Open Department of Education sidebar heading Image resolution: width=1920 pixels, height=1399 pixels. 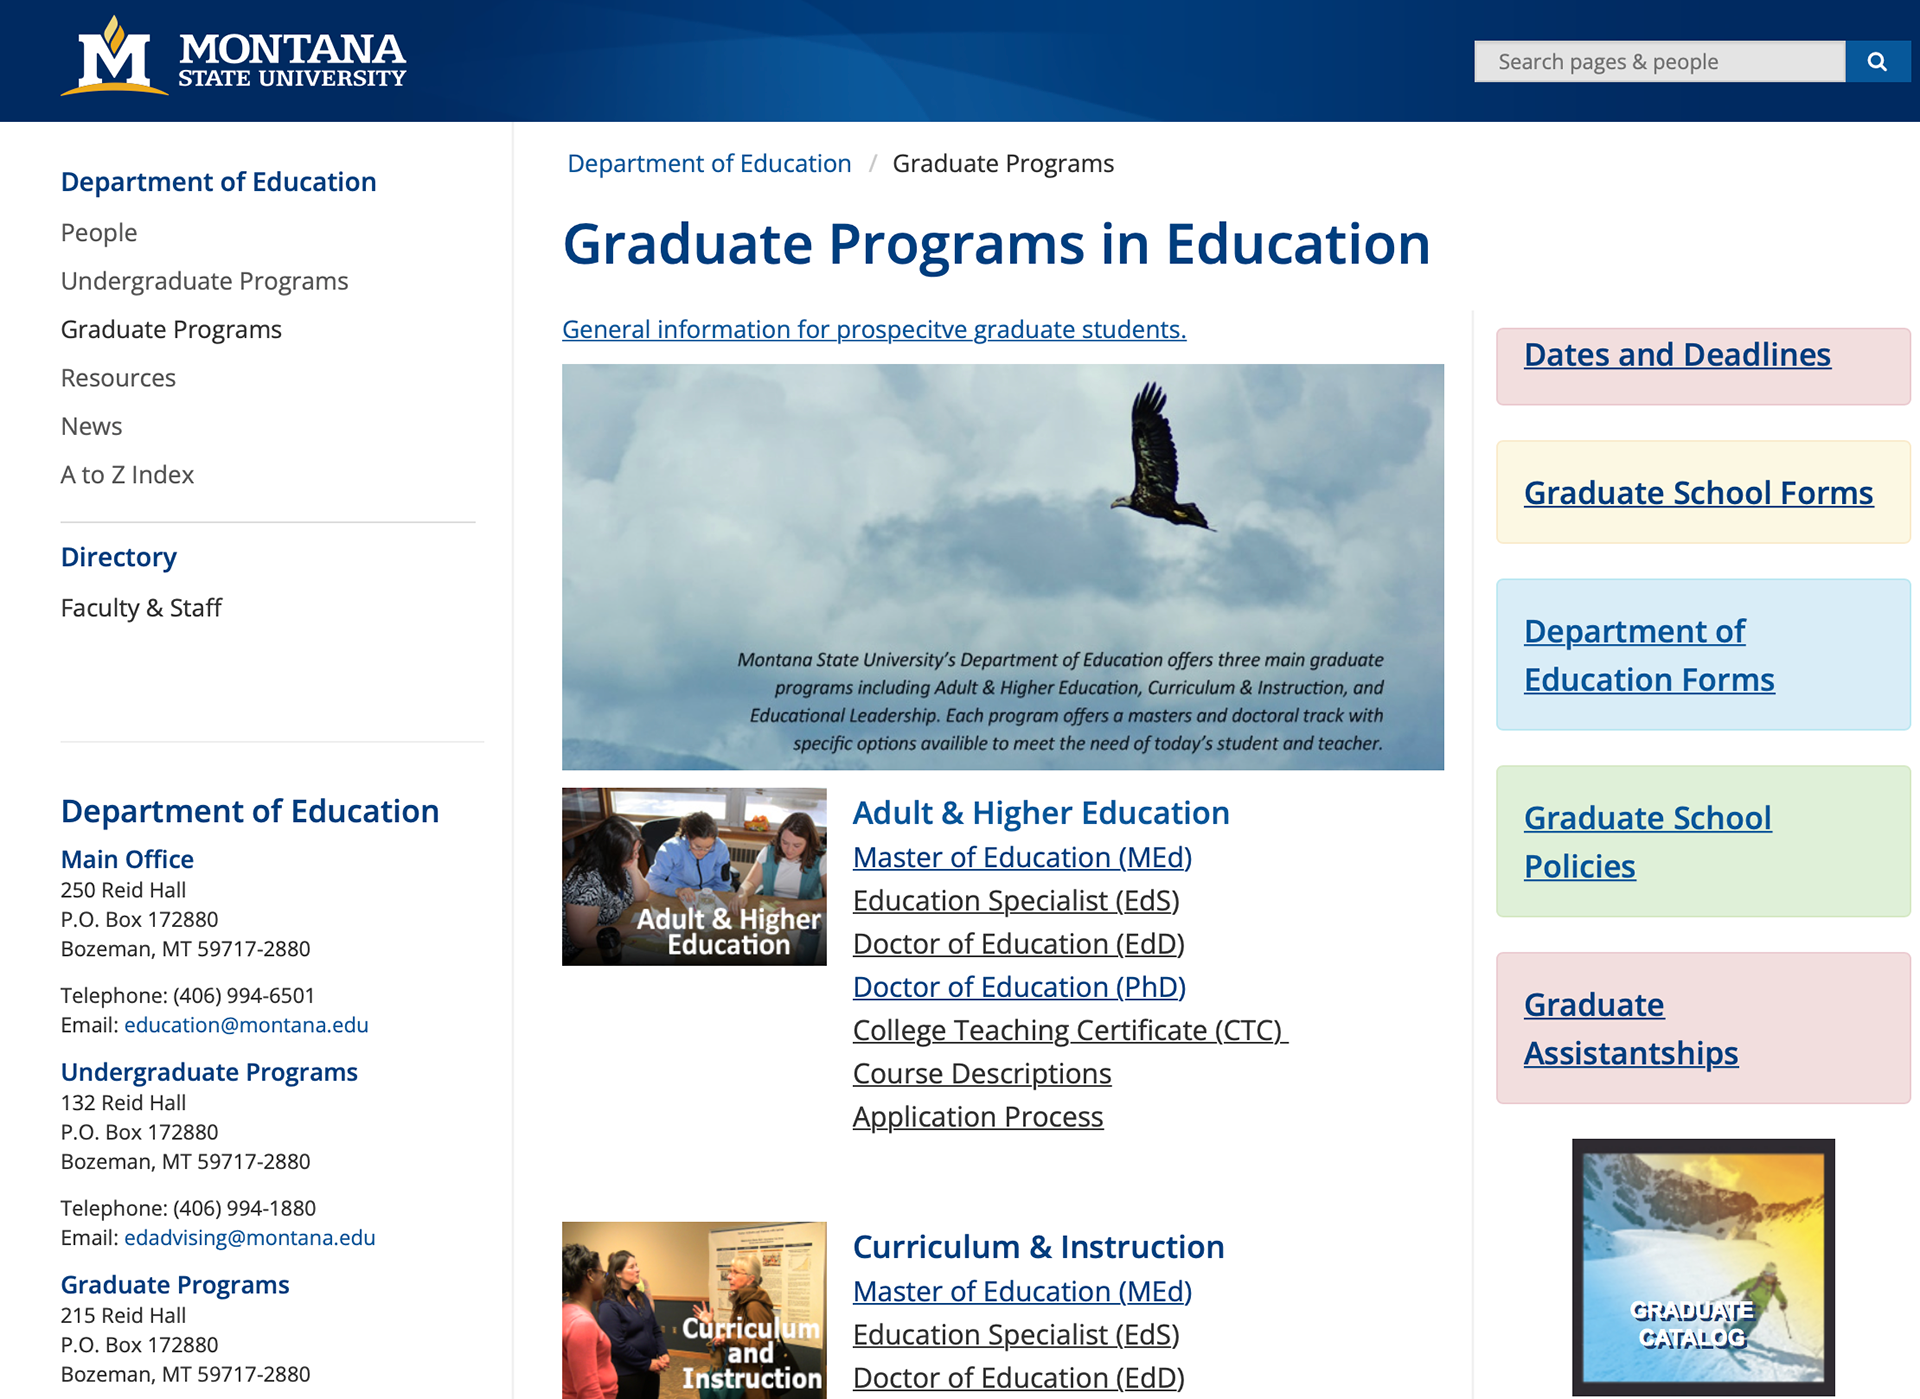218,182
